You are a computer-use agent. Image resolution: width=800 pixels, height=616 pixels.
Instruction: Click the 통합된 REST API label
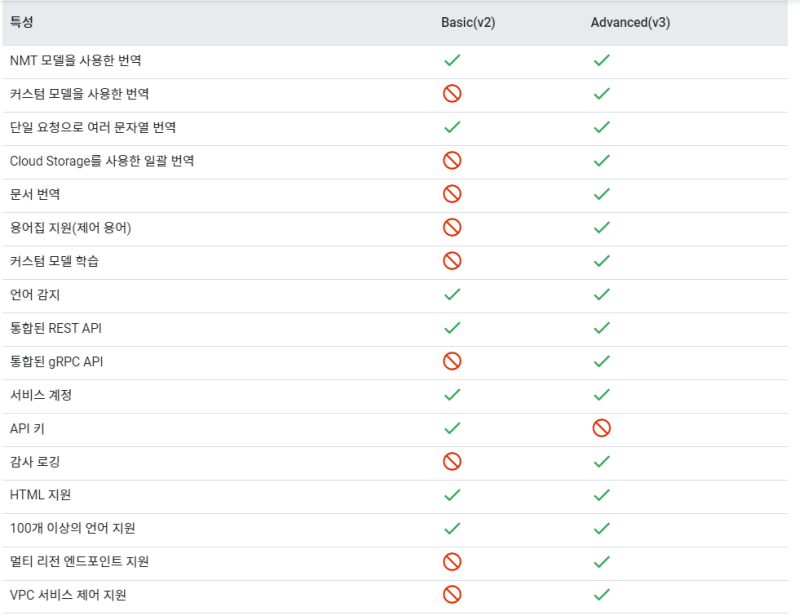click(56, 327)
